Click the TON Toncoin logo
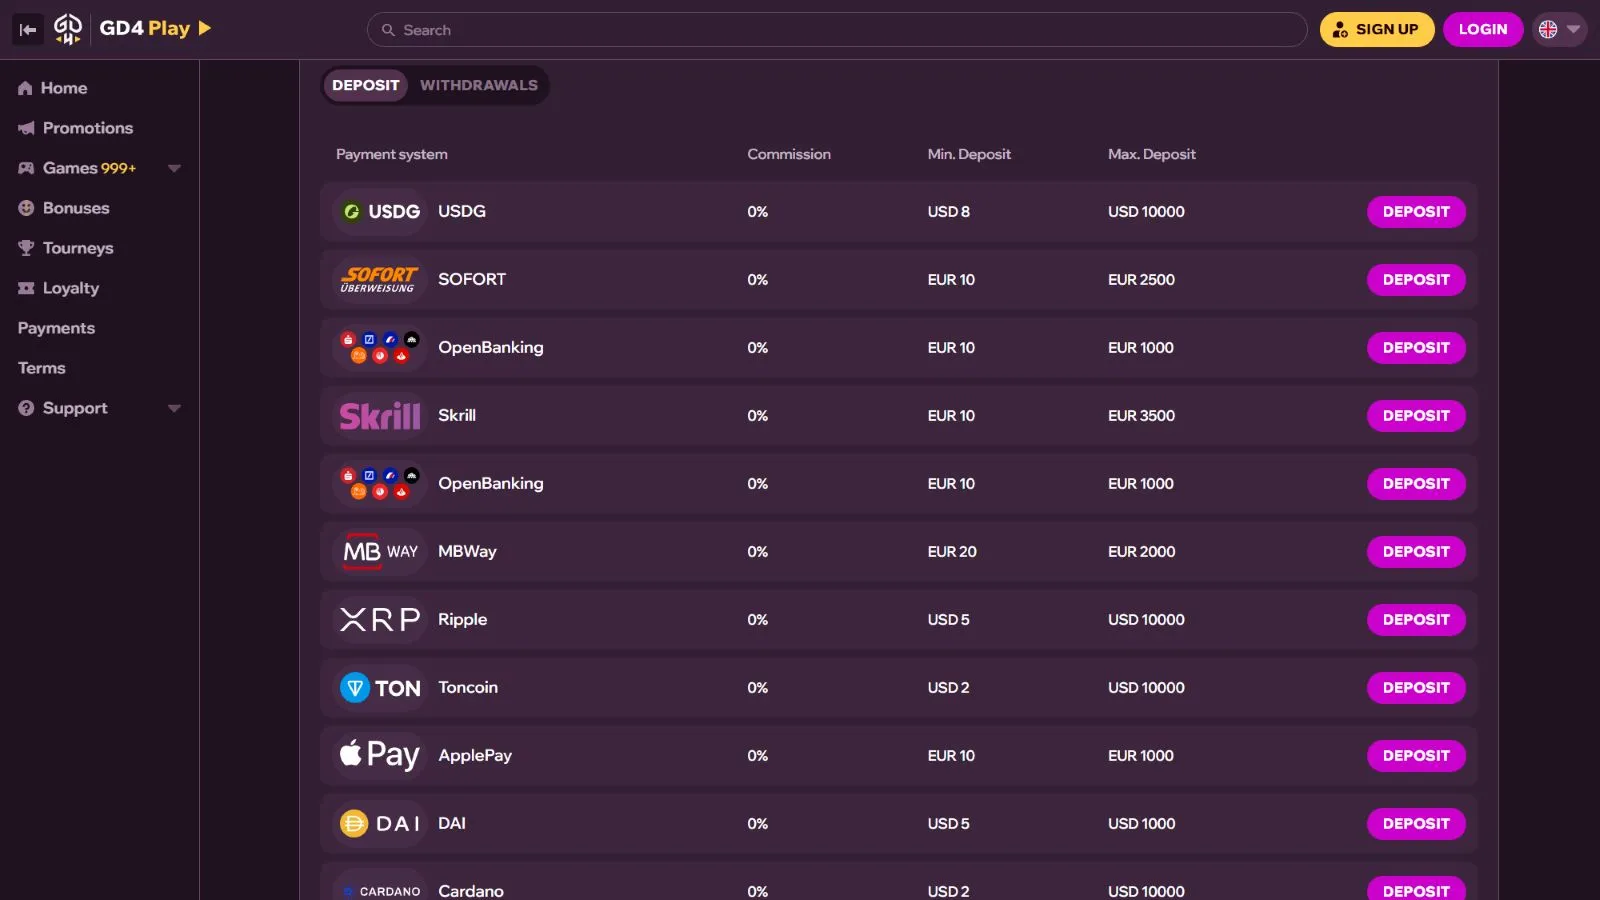 point(380,688)
